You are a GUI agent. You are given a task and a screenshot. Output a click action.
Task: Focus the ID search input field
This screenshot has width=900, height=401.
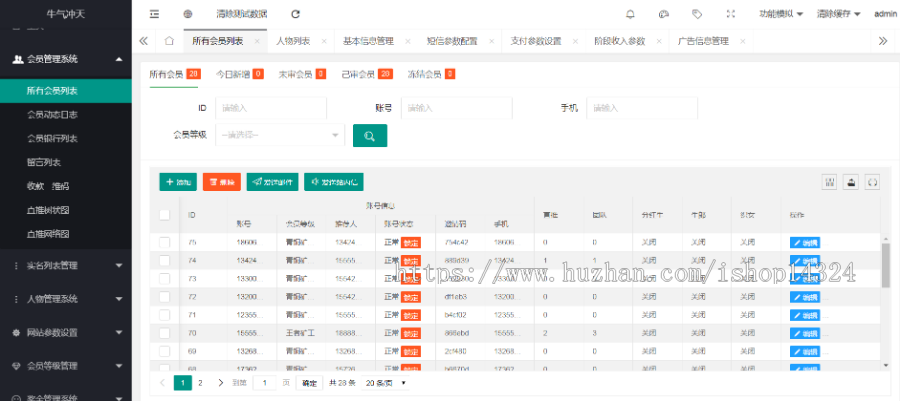[x=271, y=108]
